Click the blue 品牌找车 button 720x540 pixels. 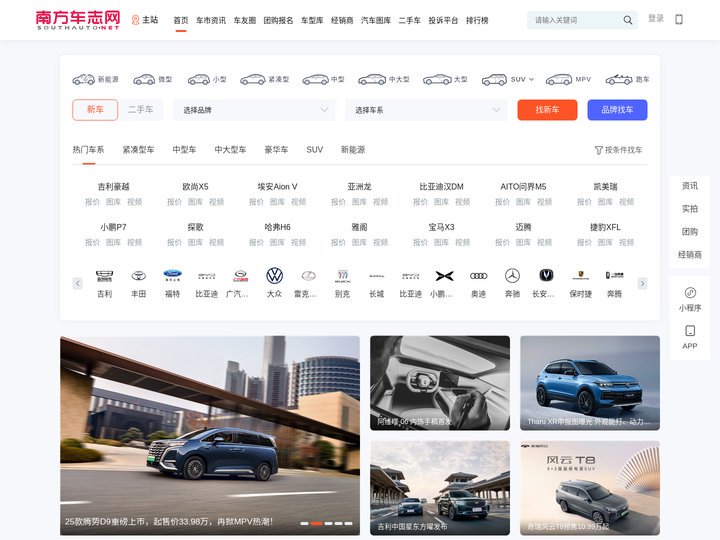click(617, 110)
